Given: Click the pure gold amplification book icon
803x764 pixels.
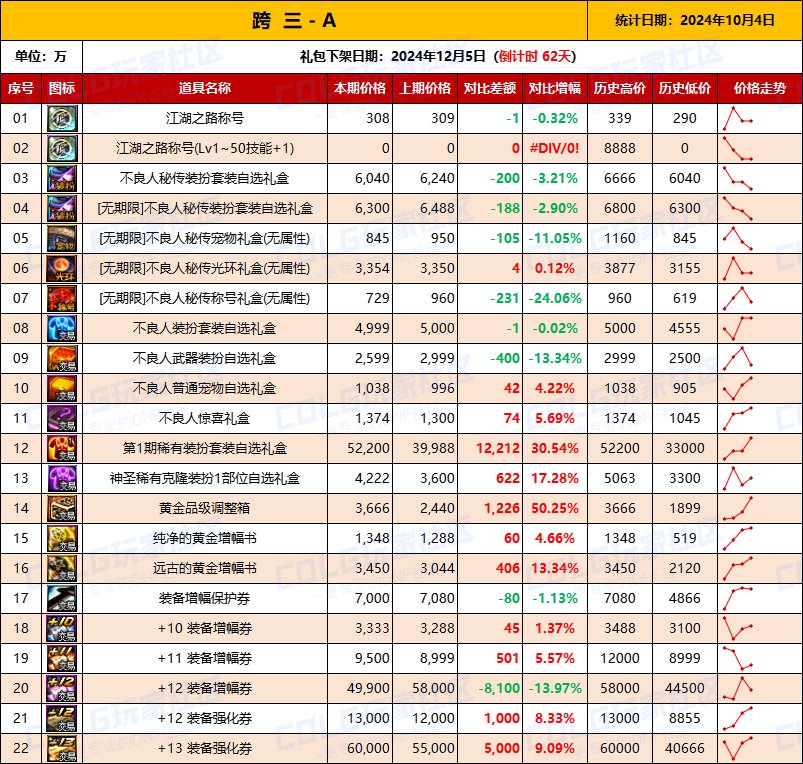Looking at the screenshot, I should (62, 538).
